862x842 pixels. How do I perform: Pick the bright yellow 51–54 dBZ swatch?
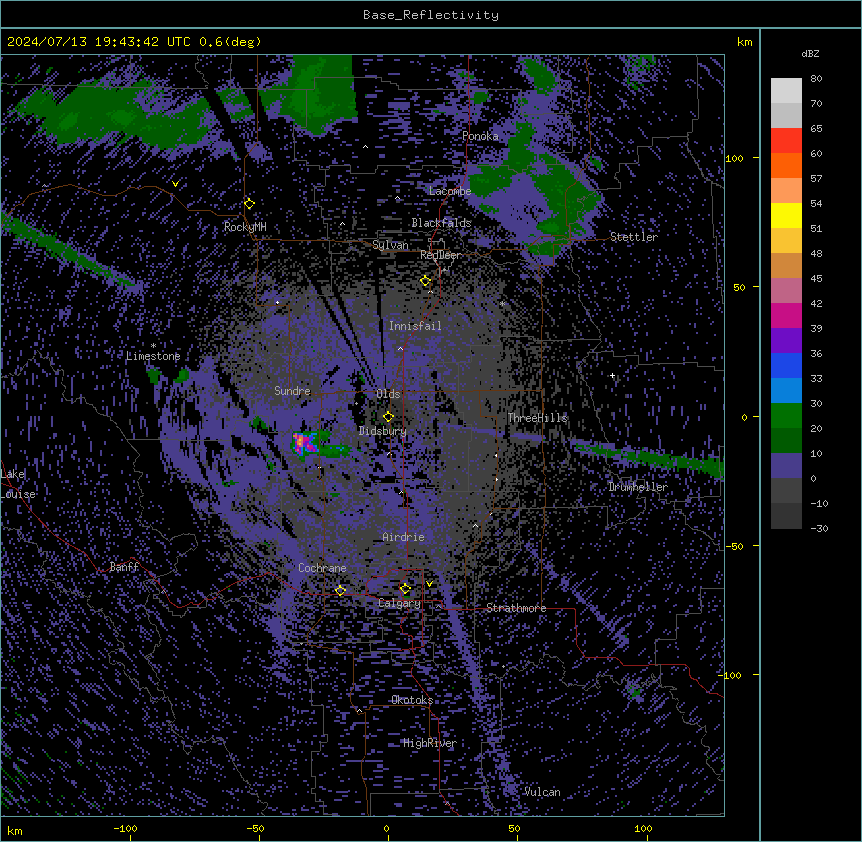point(786,215)
